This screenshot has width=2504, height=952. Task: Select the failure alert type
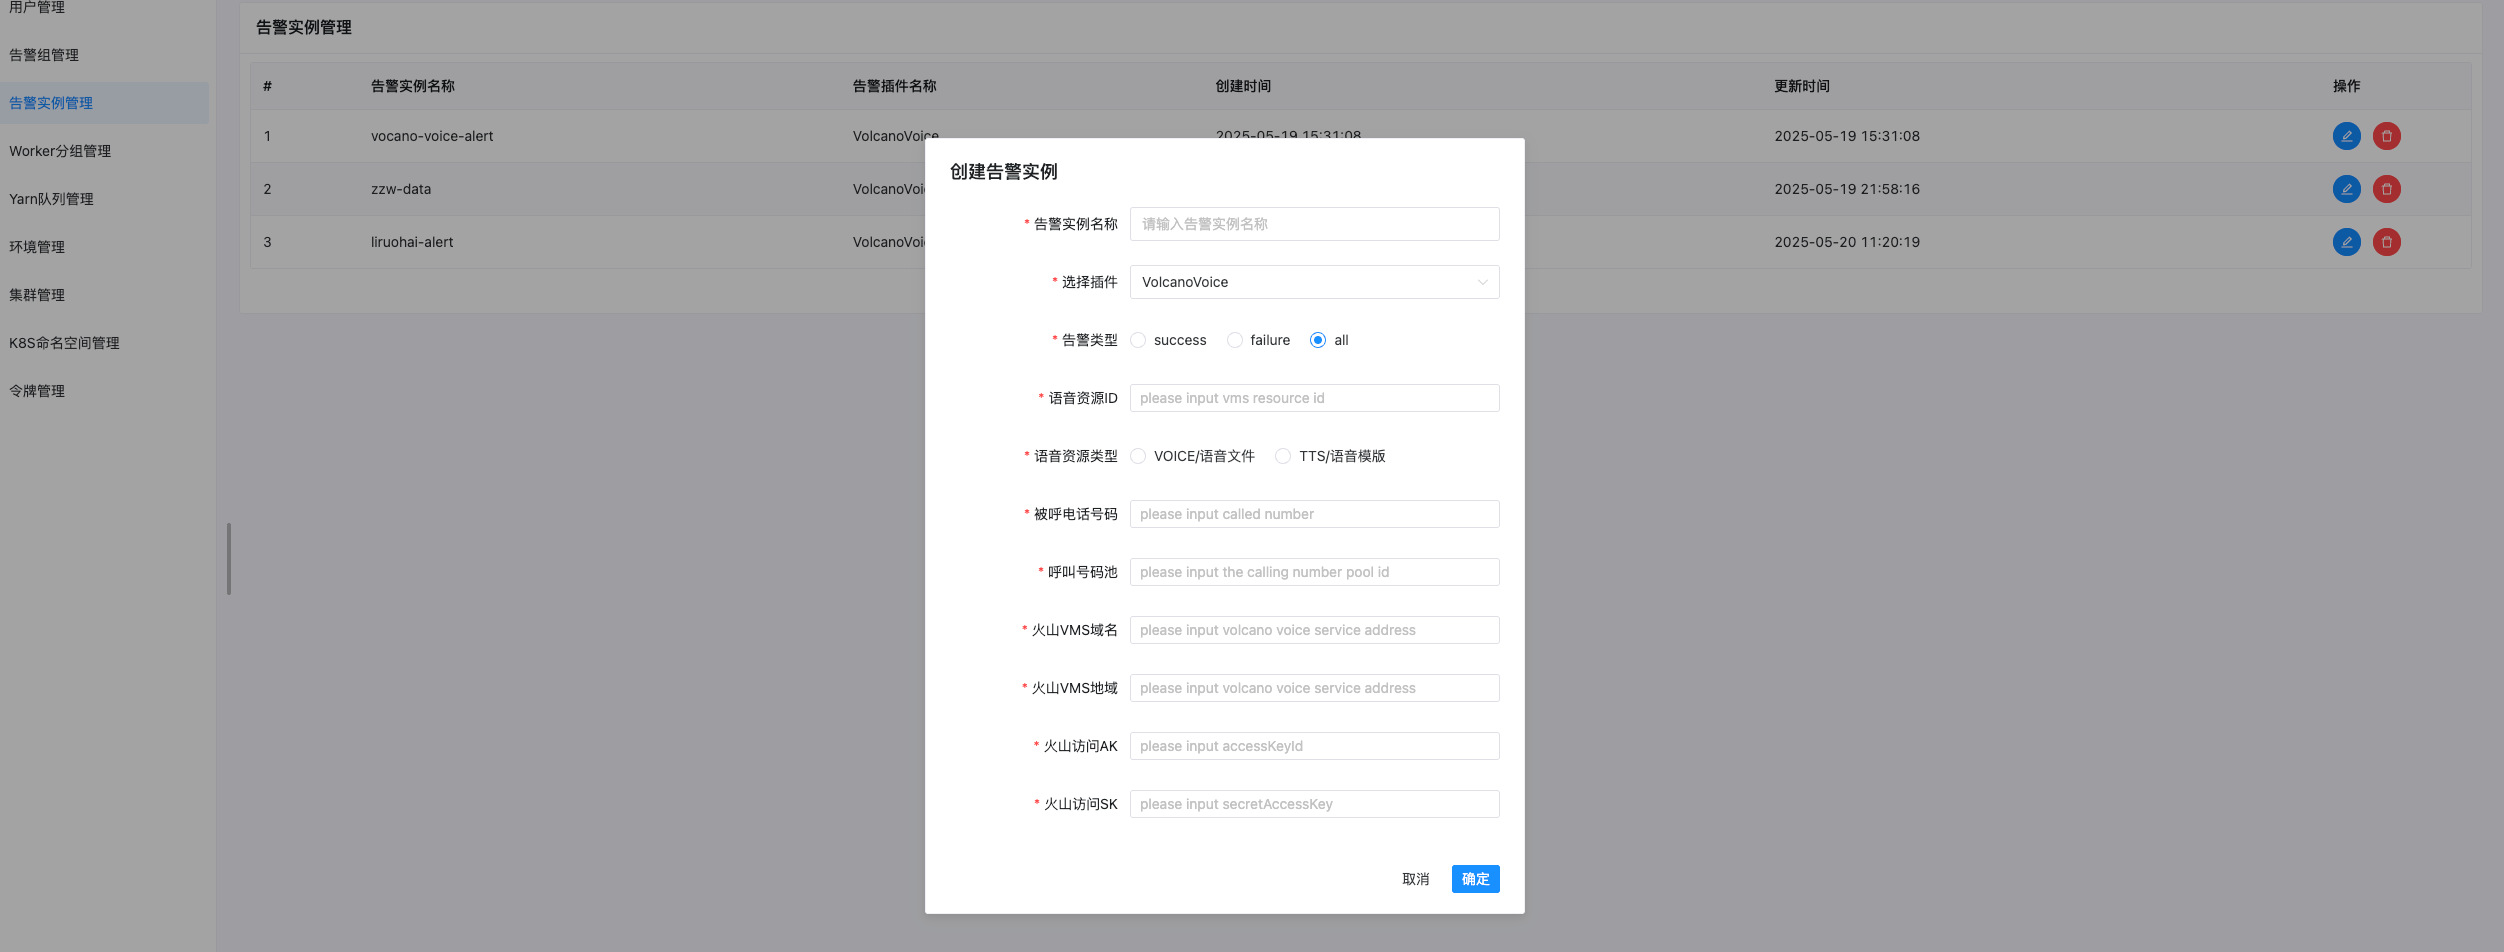tap(1235, 340)
